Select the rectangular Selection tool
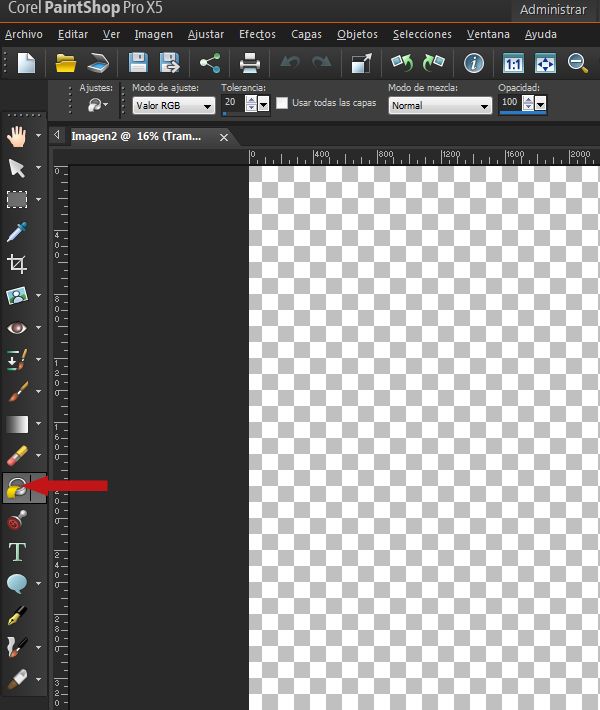The width and height of the screenshot is (600, 710). pyautogui.click(x=17, y=200)
